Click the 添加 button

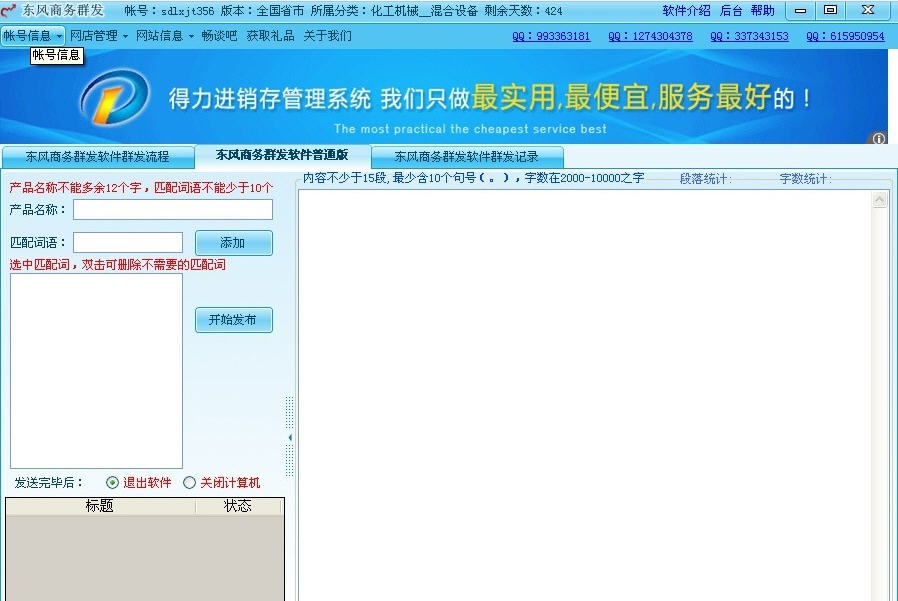tap(234, 243)
